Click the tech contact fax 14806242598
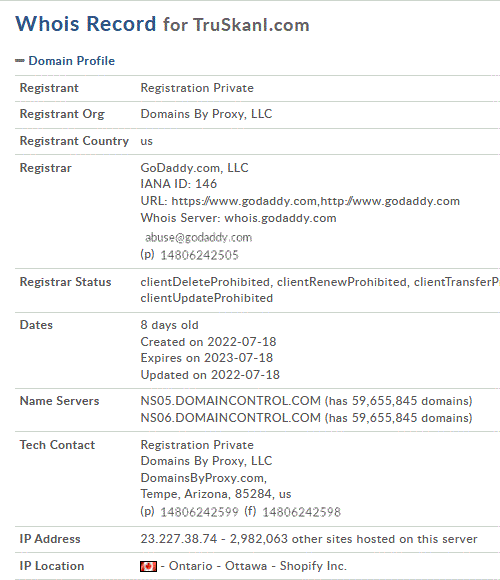 301,512
